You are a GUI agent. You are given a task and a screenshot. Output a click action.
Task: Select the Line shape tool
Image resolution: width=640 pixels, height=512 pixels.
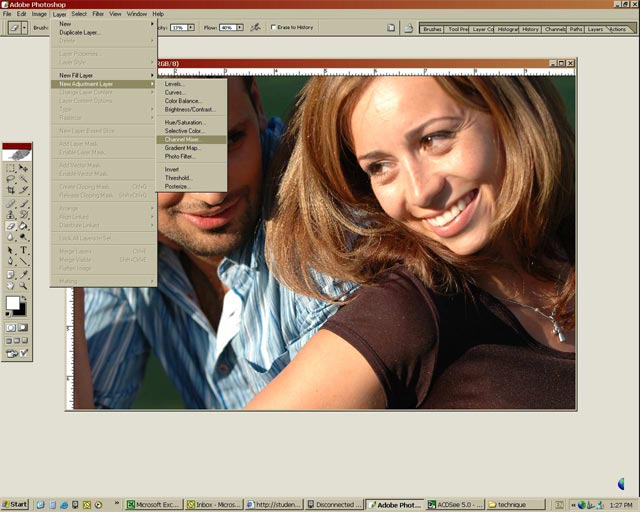pyautogui.click(x=24, y=261)
